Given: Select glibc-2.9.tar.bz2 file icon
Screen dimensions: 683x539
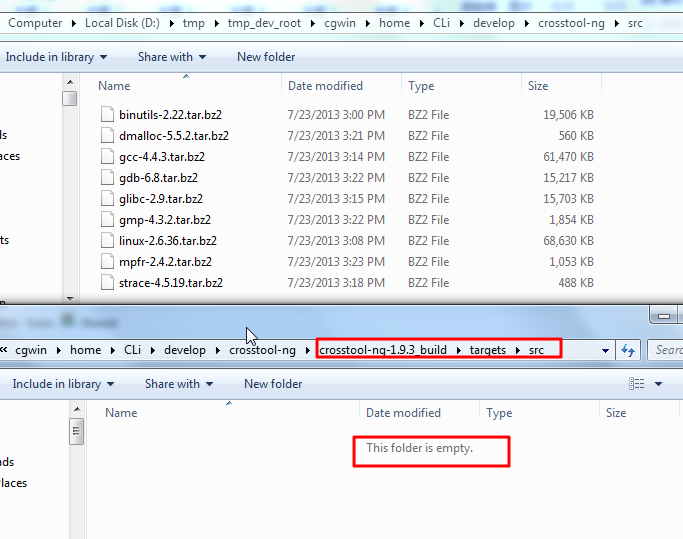Looking at the screenshot, I should click(x=107, y=199).
